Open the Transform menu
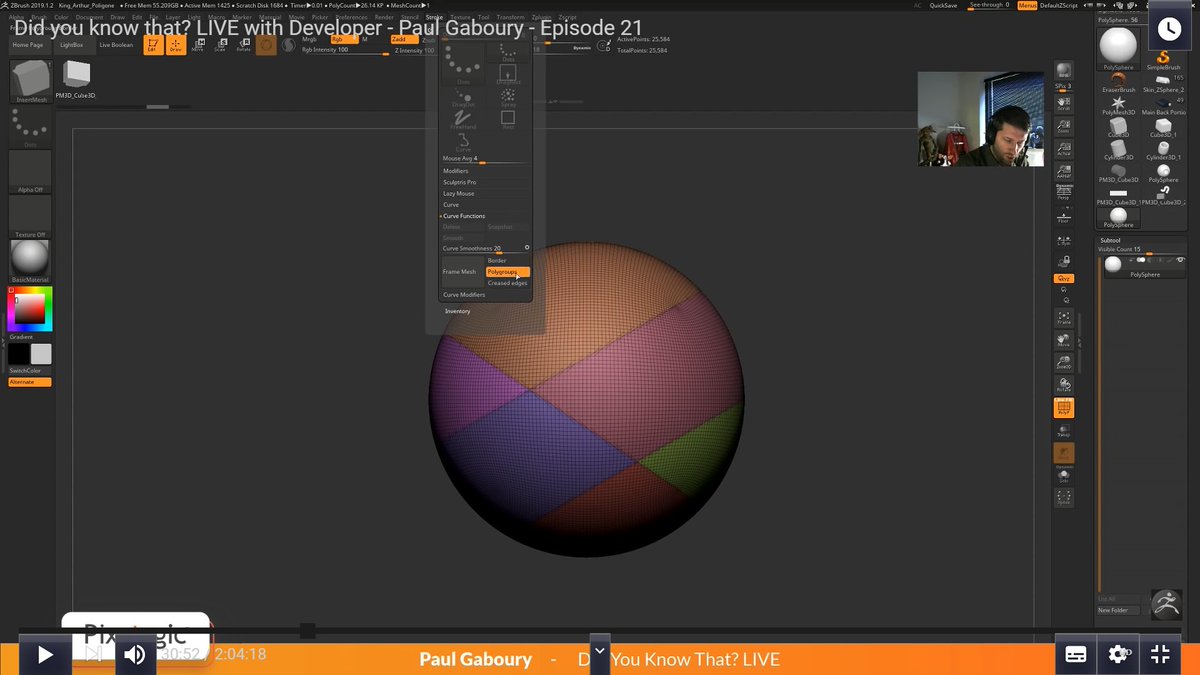Viewport: 1200px width, 675px height. [510, 18]
